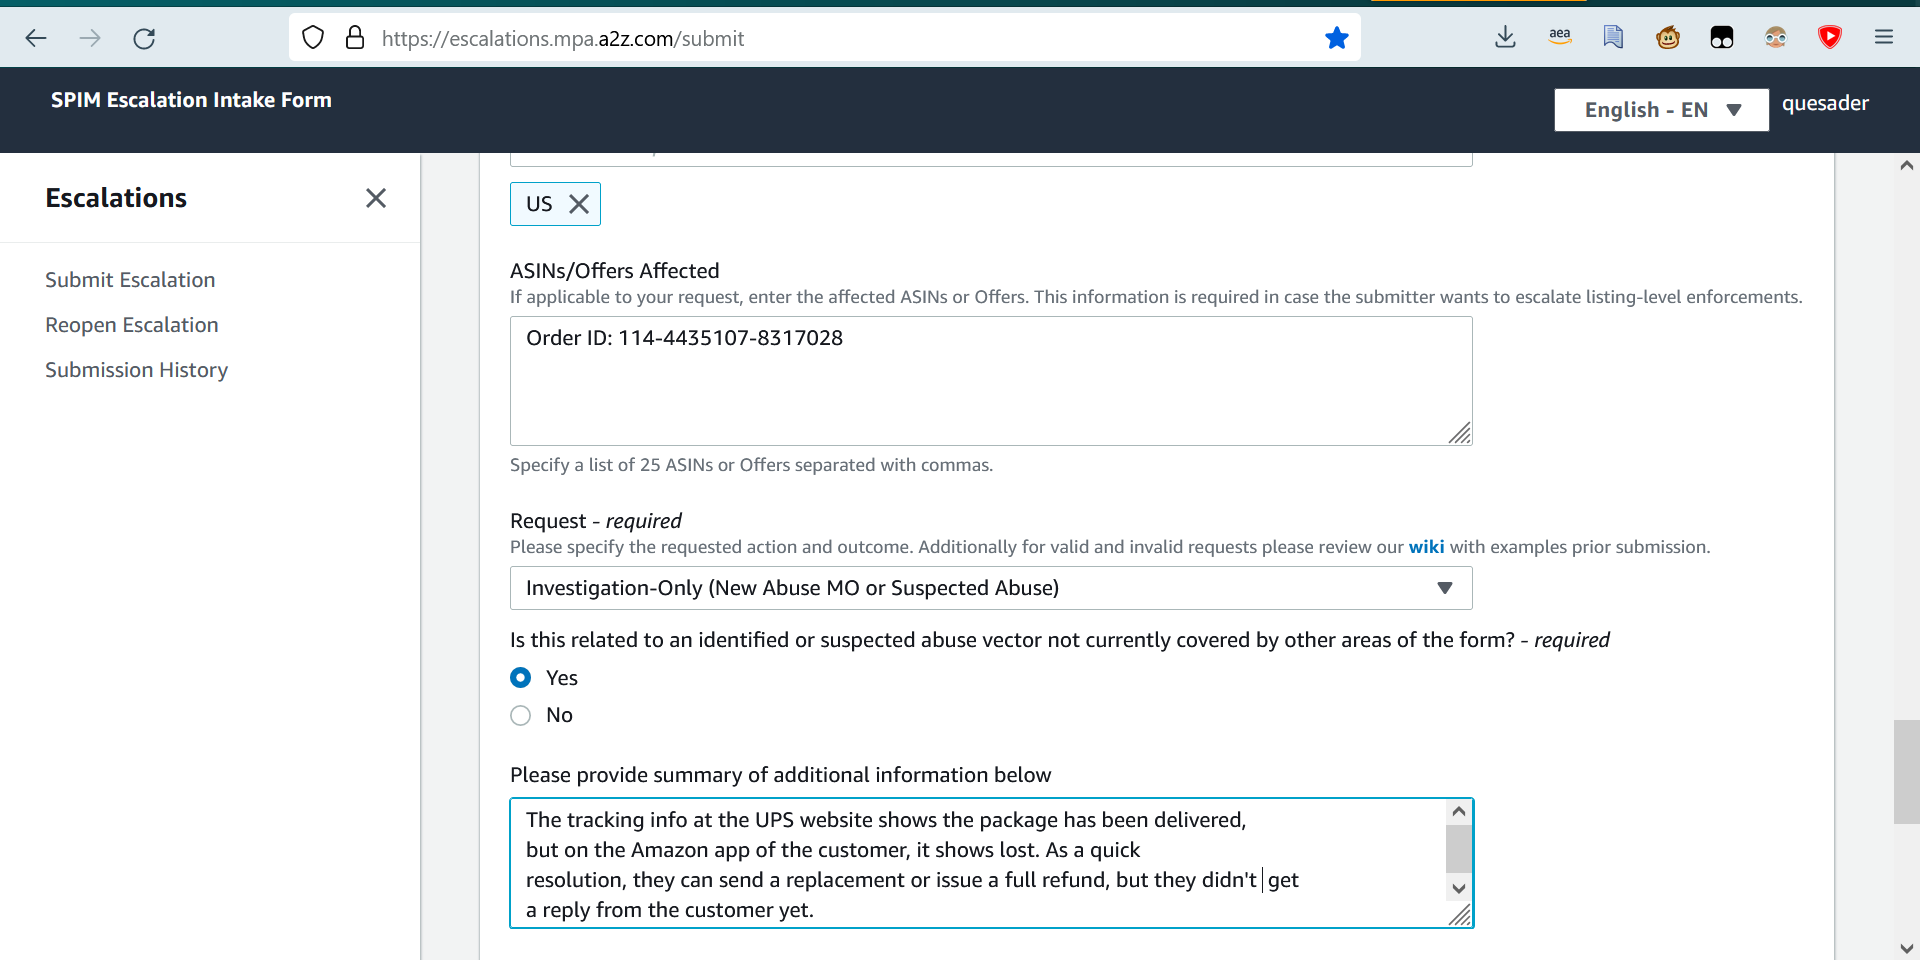This screenshot has width=1920, height=960.
Task: Open the face with glasses extension
Action: 1776,38
